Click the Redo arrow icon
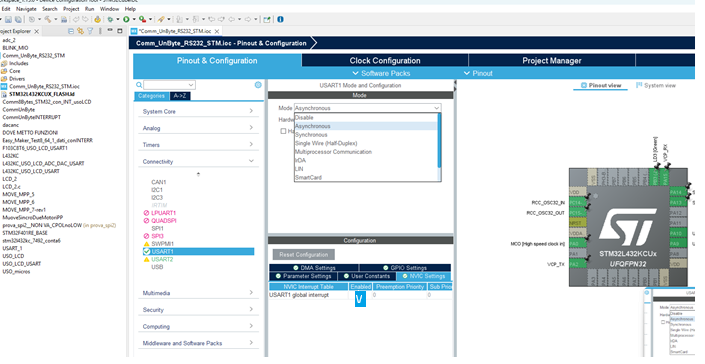The width and height of the screenshot is (705, 364). 85,19
